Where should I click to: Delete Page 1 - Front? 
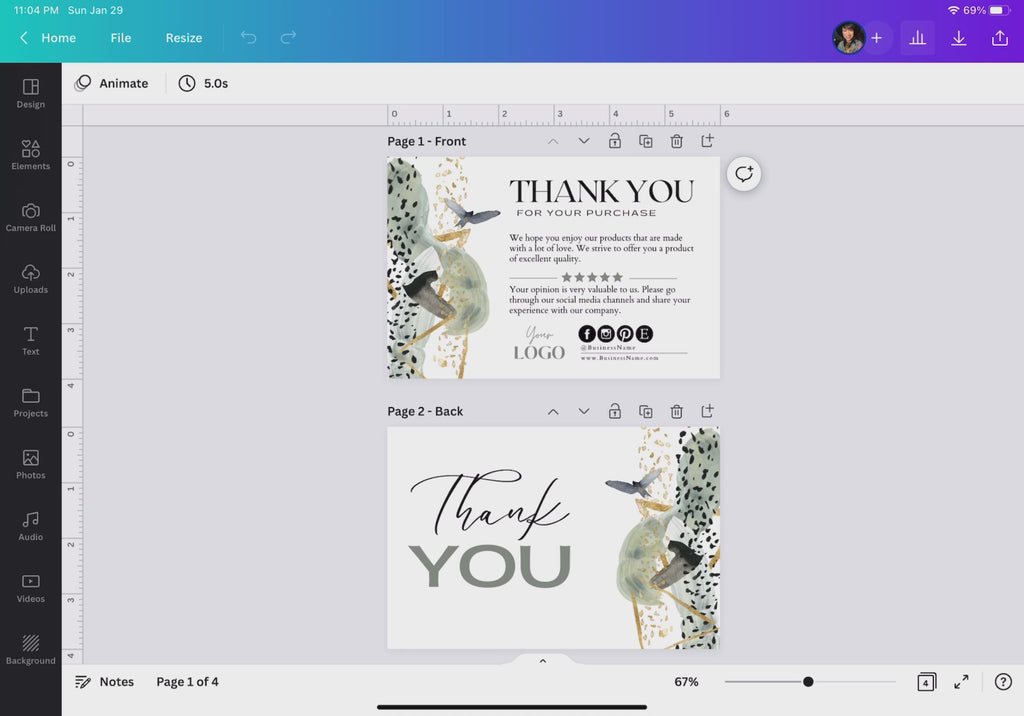677,140
